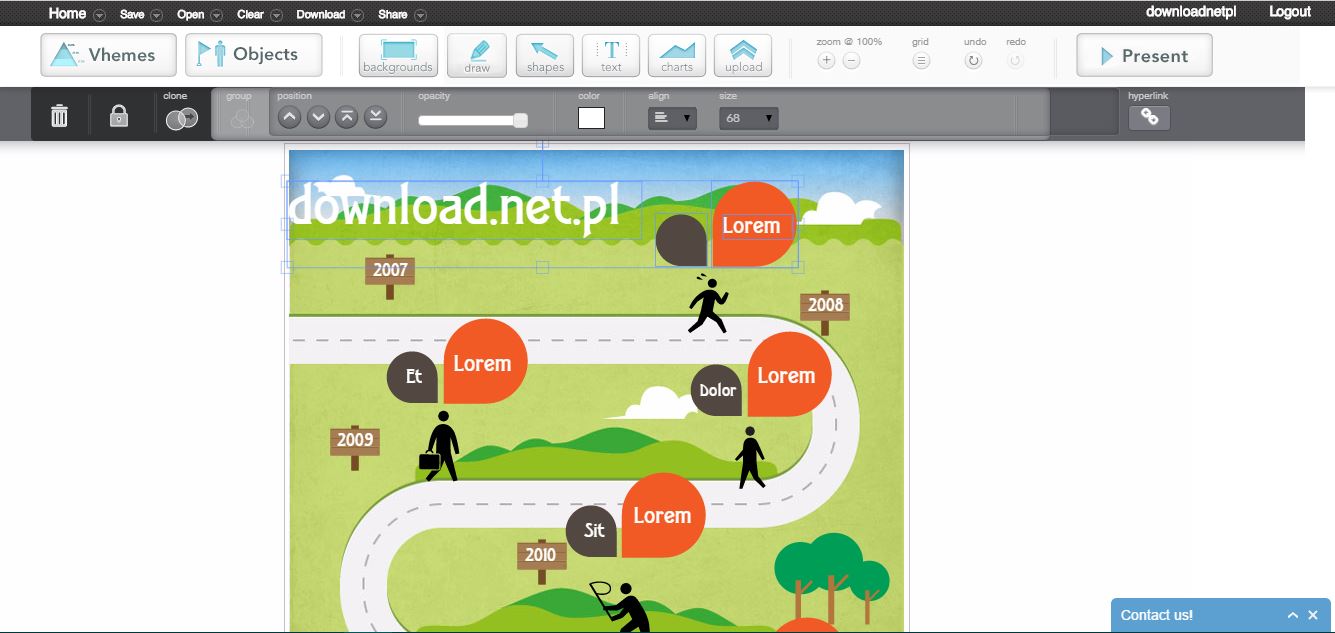This screenshot has width=1335, height=633.
Task: Start presentation with Present button
Action: [1144, 55]
